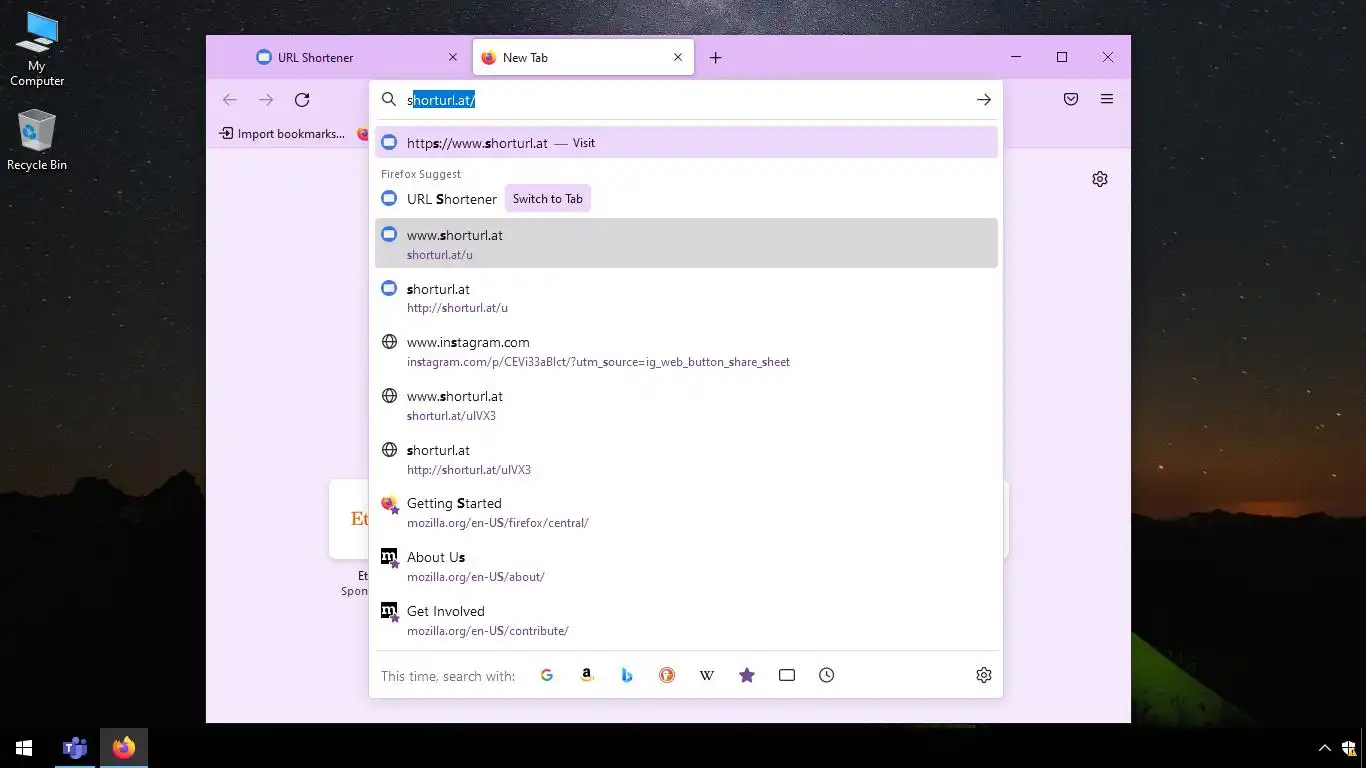This screenshot has height=768, width=1366.
Task: Open www.shorturl.at shorturl.at/u suggestion
Action: pyautogui.click(x=686, y=243)
